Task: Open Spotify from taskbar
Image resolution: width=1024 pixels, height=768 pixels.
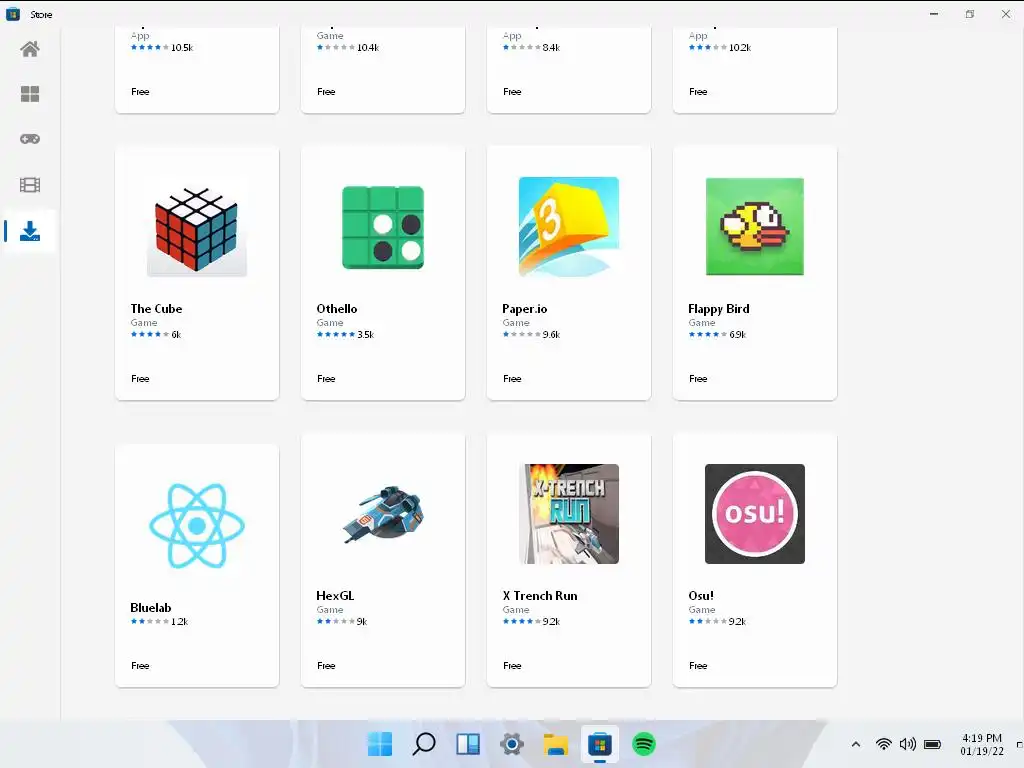Action: (x=644, y=744)
